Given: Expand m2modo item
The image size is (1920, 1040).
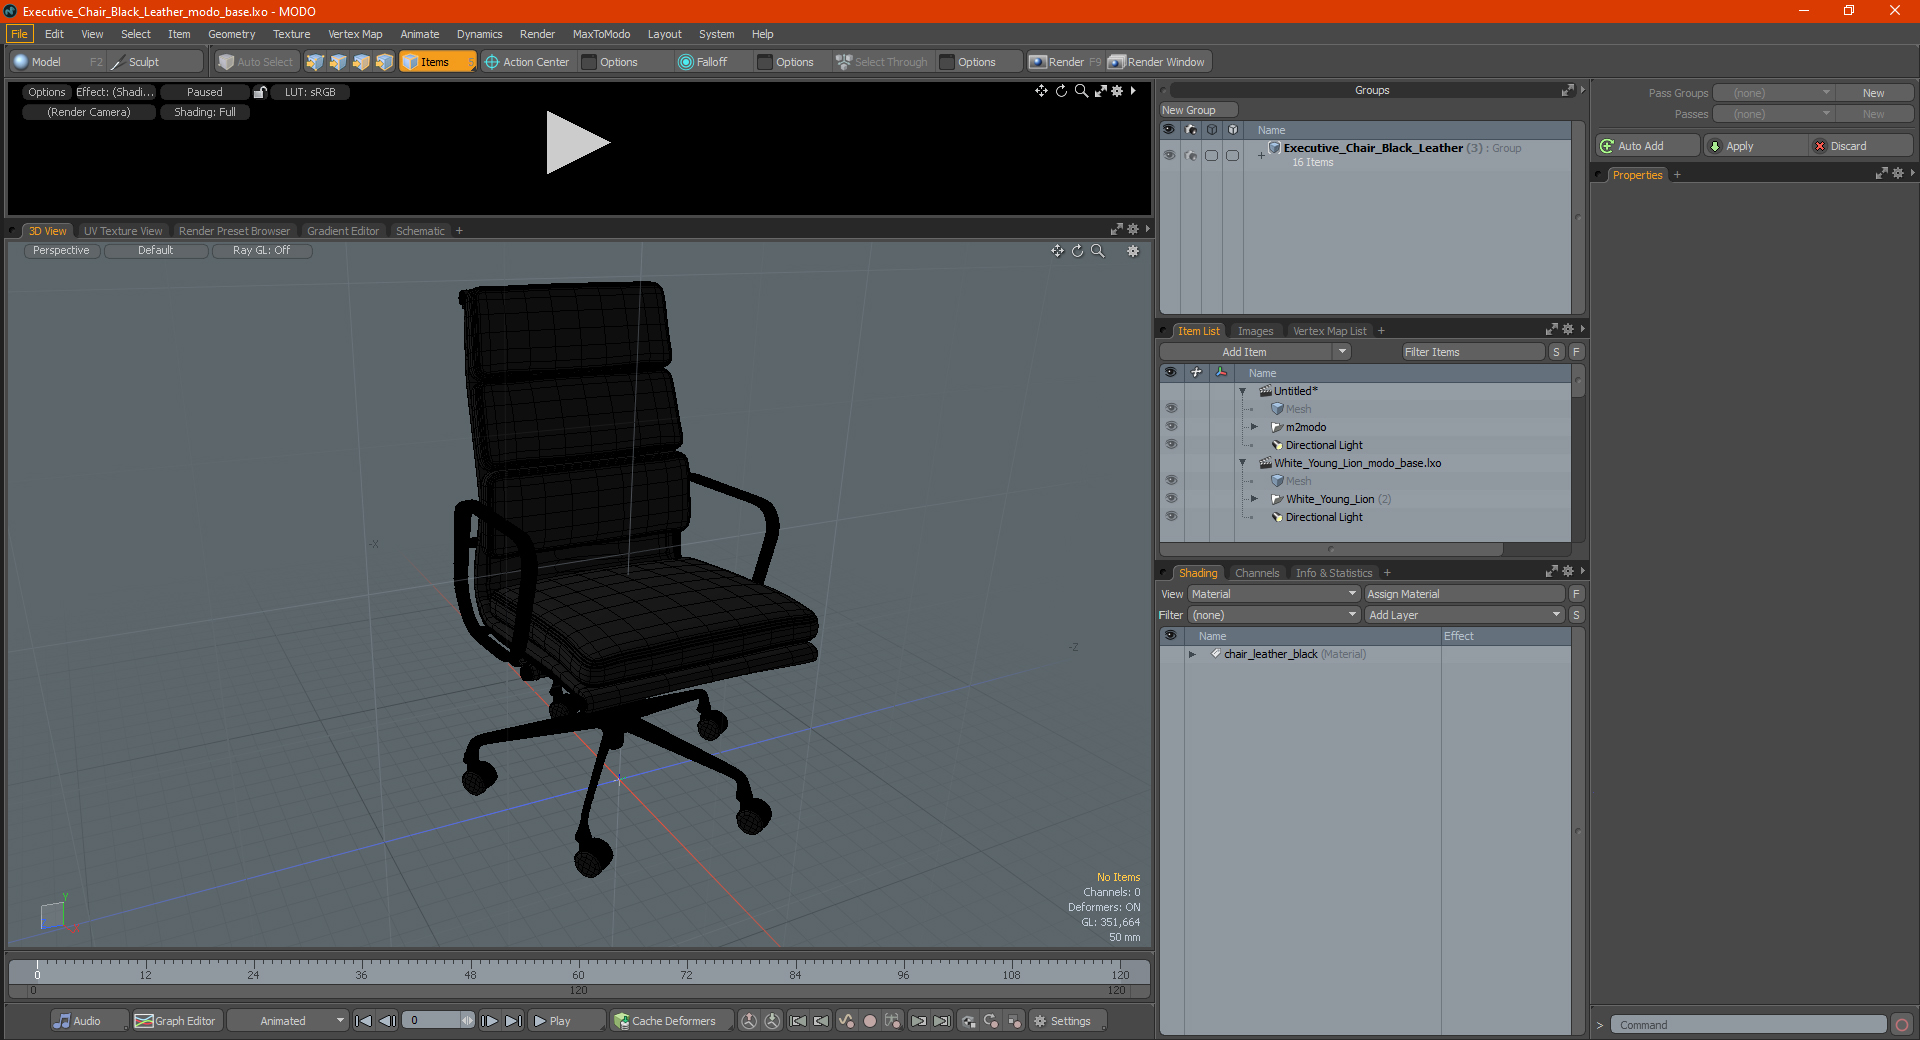Looking at the screenshot, I should click(x=1255, y=427).
